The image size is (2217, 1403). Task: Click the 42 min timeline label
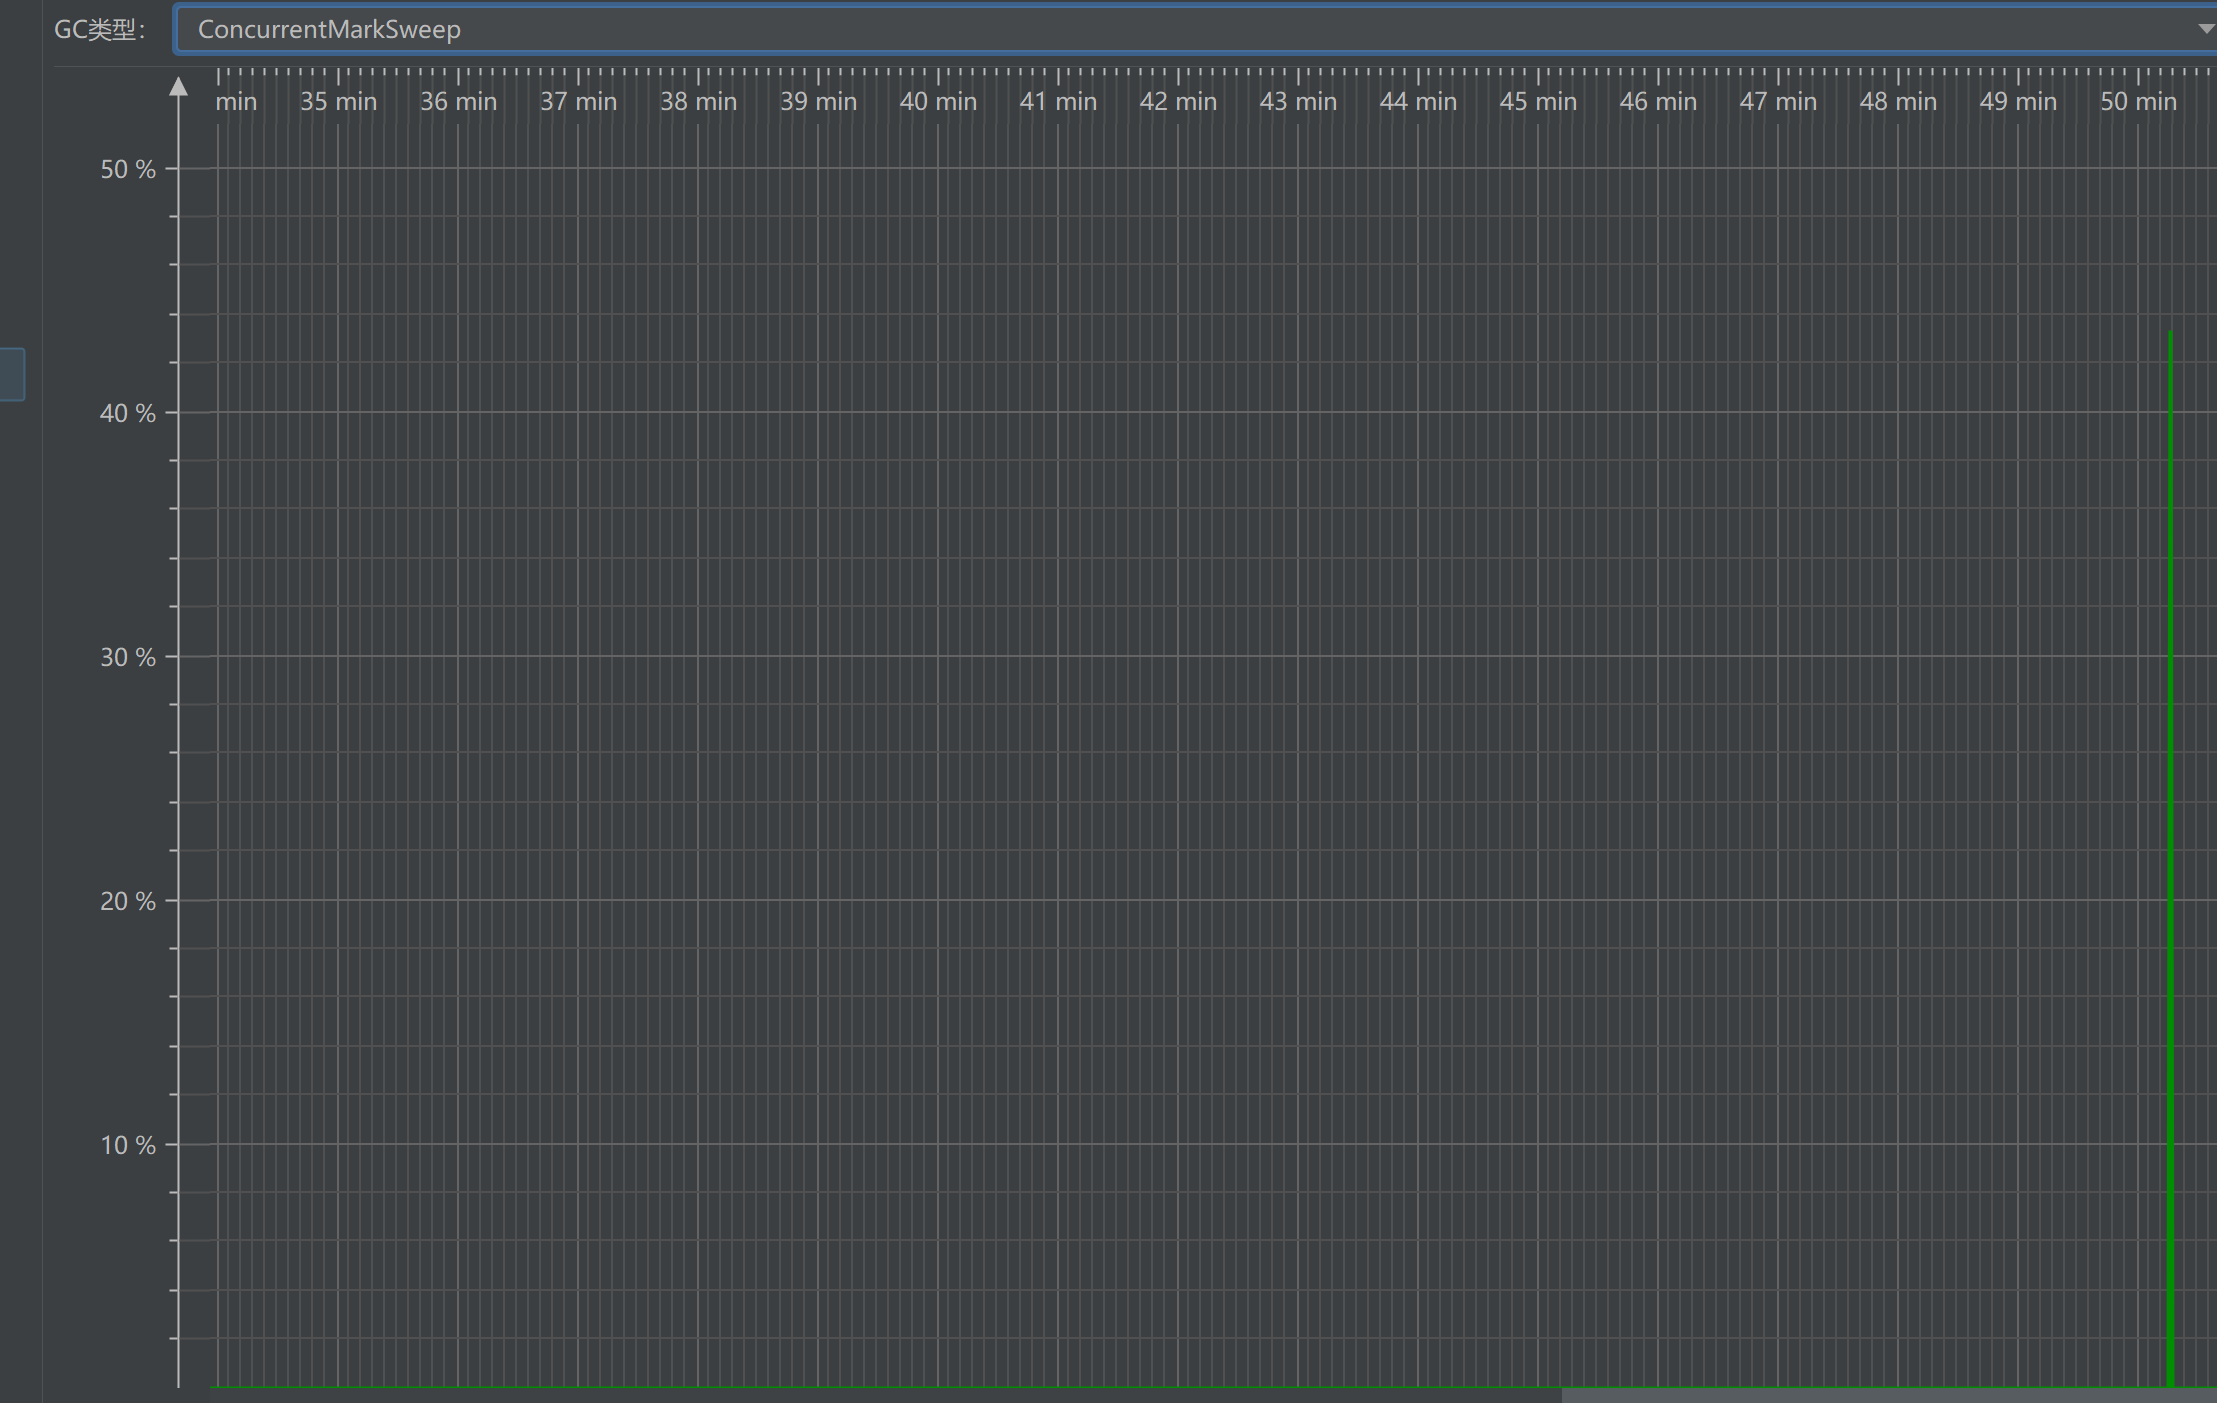(1178, 101)
